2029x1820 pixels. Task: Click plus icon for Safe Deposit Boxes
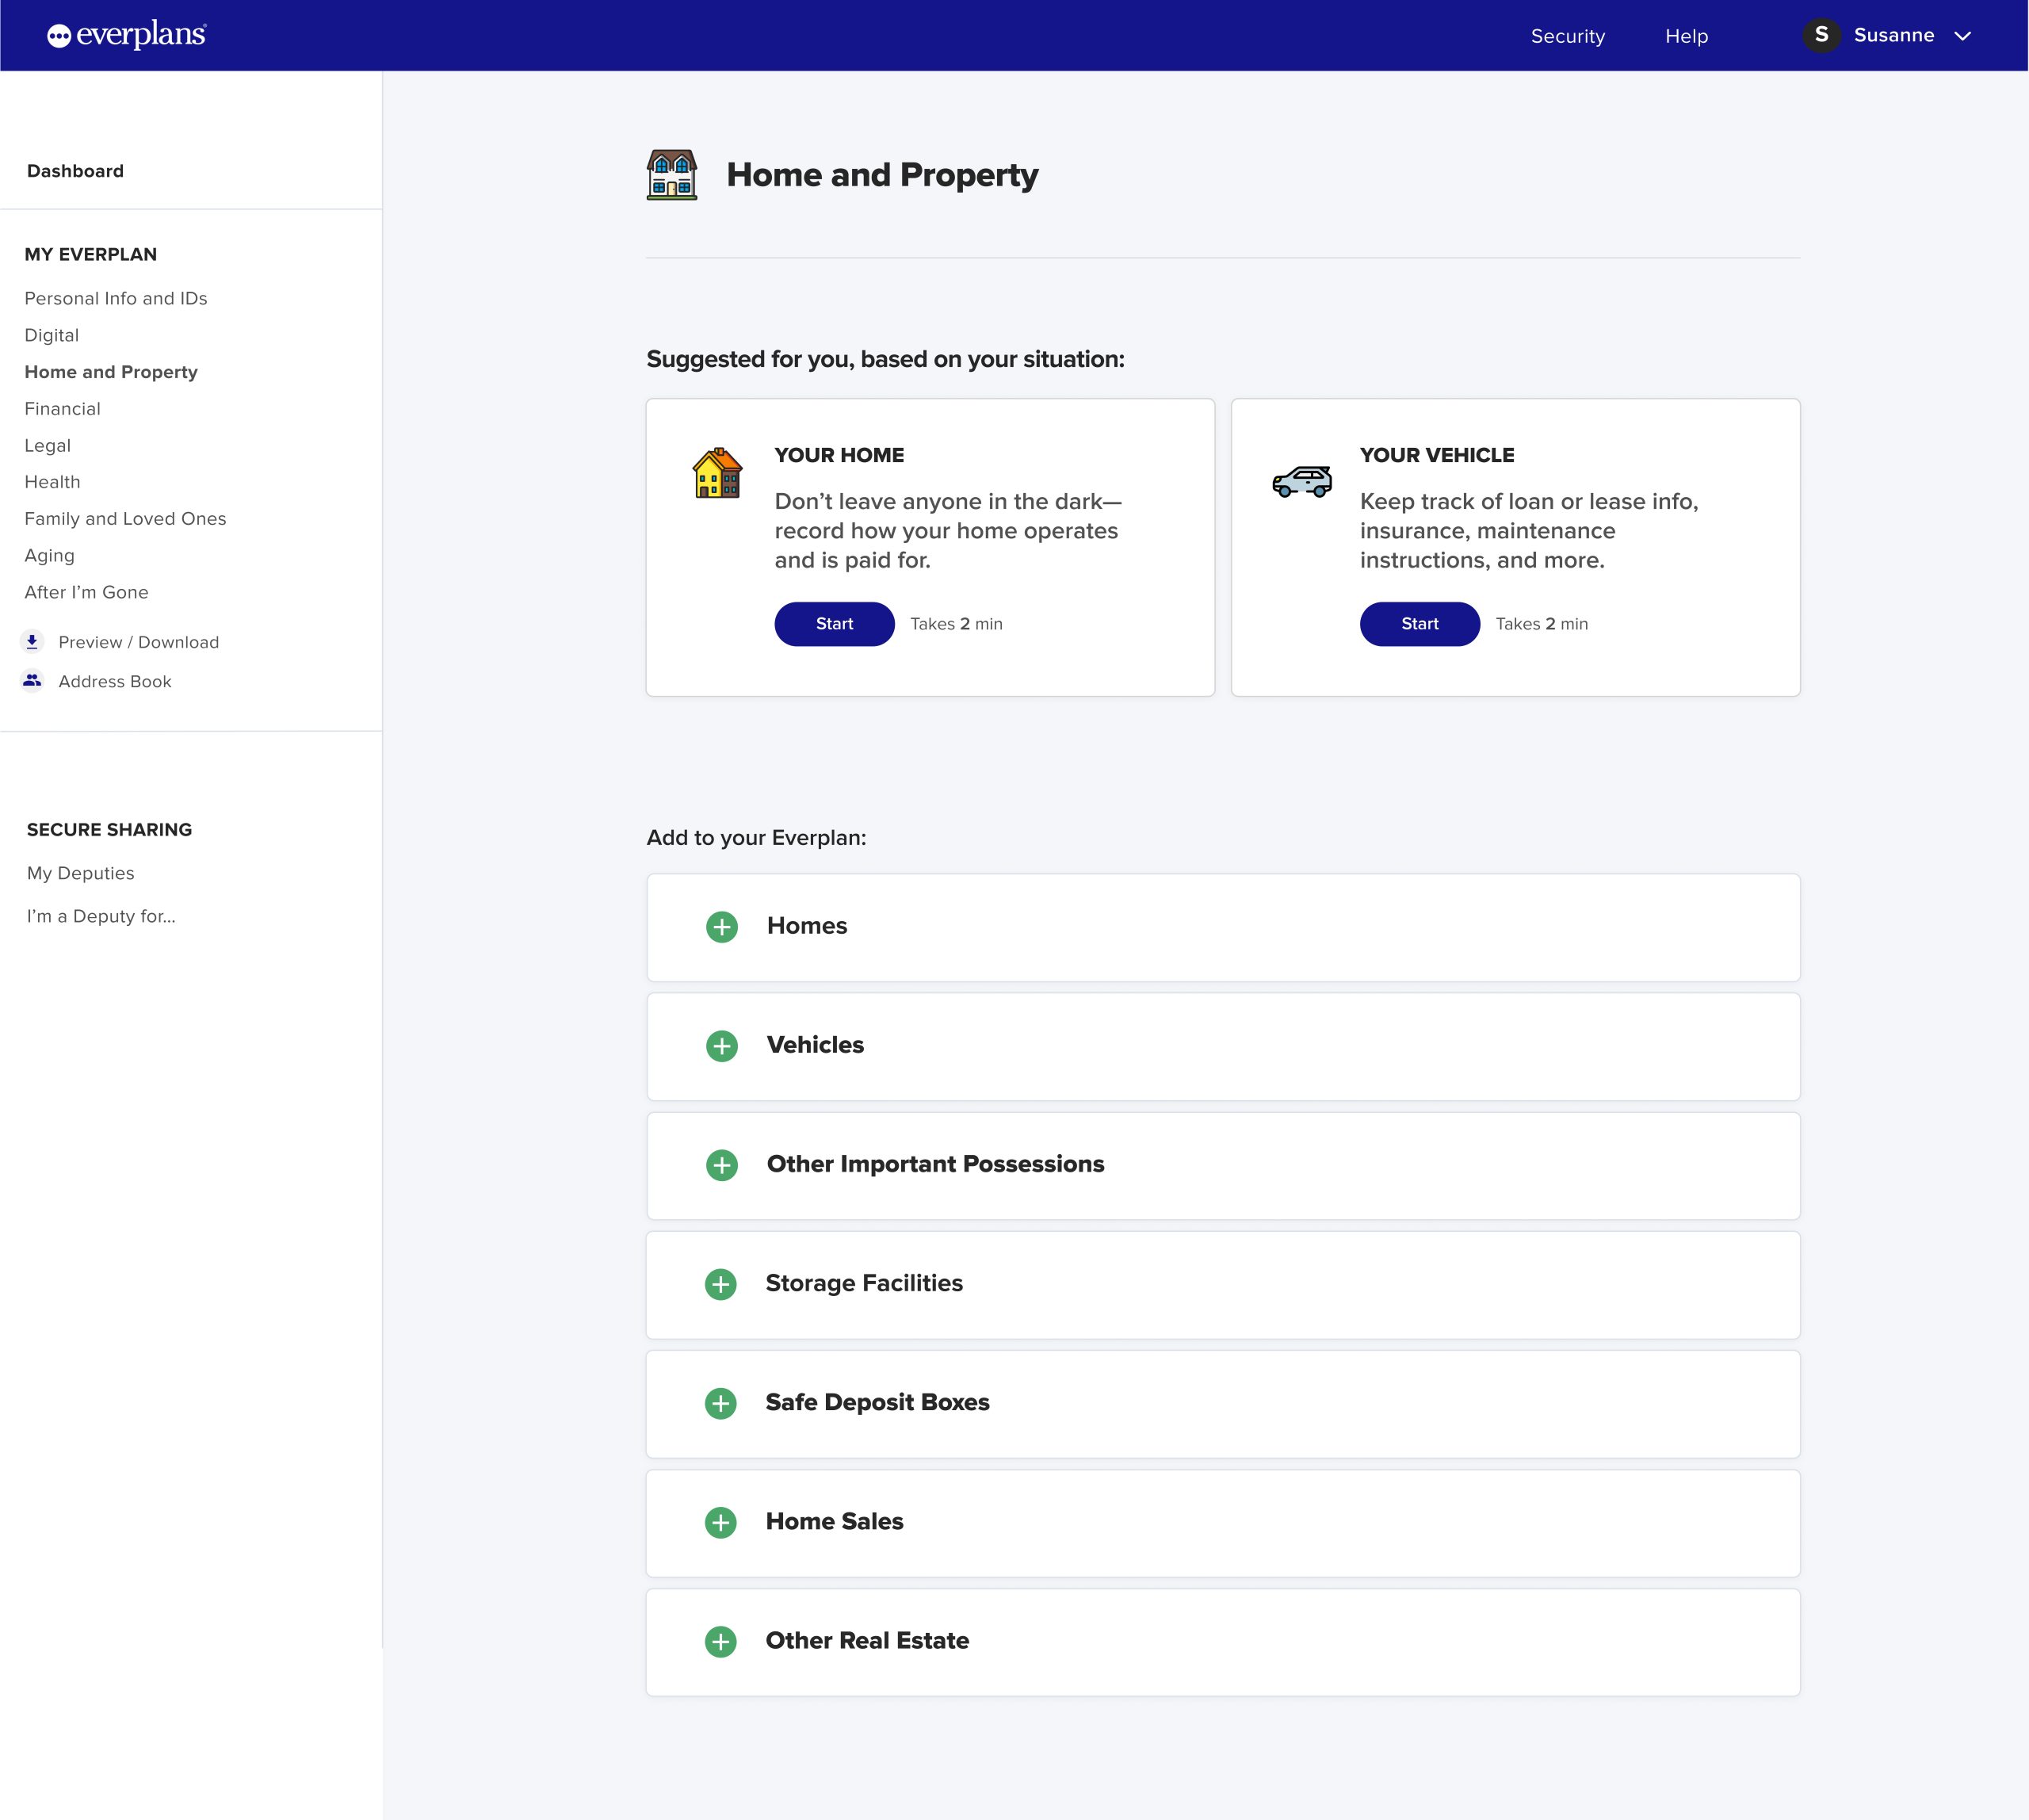click(721, 1403)
